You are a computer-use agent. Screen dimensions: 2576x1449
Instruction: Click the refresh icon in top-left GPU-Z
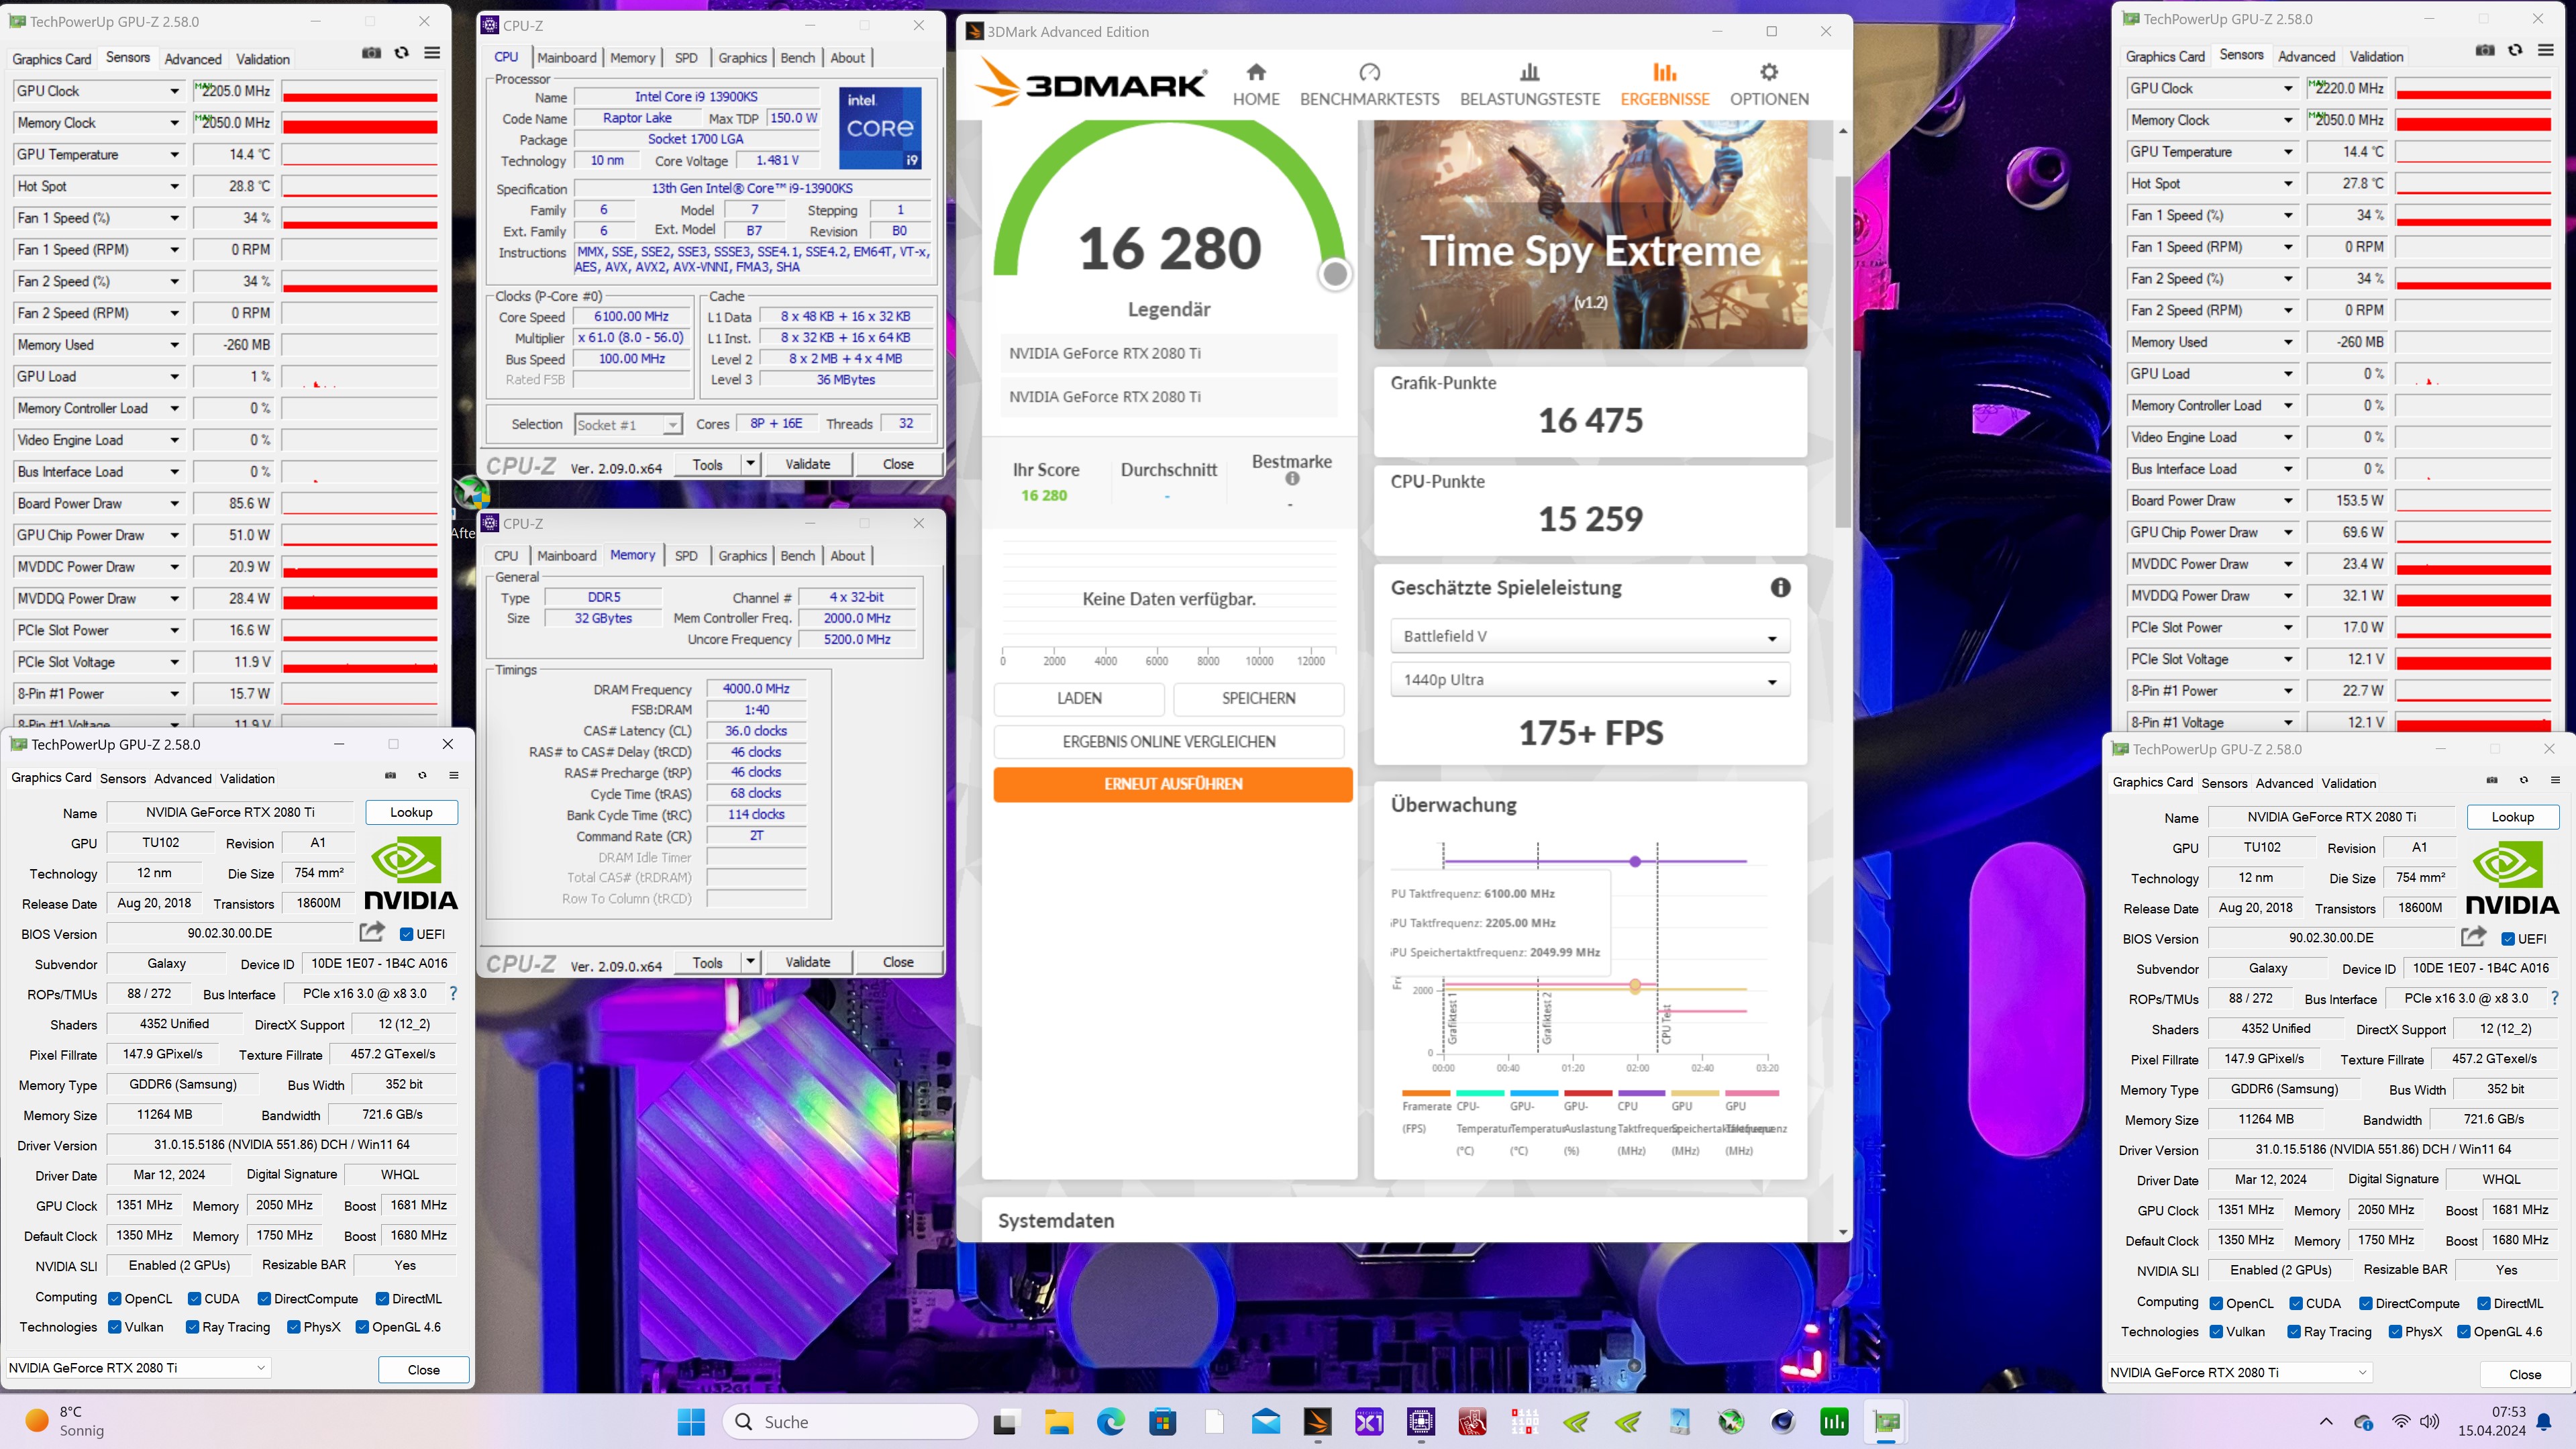402,53
